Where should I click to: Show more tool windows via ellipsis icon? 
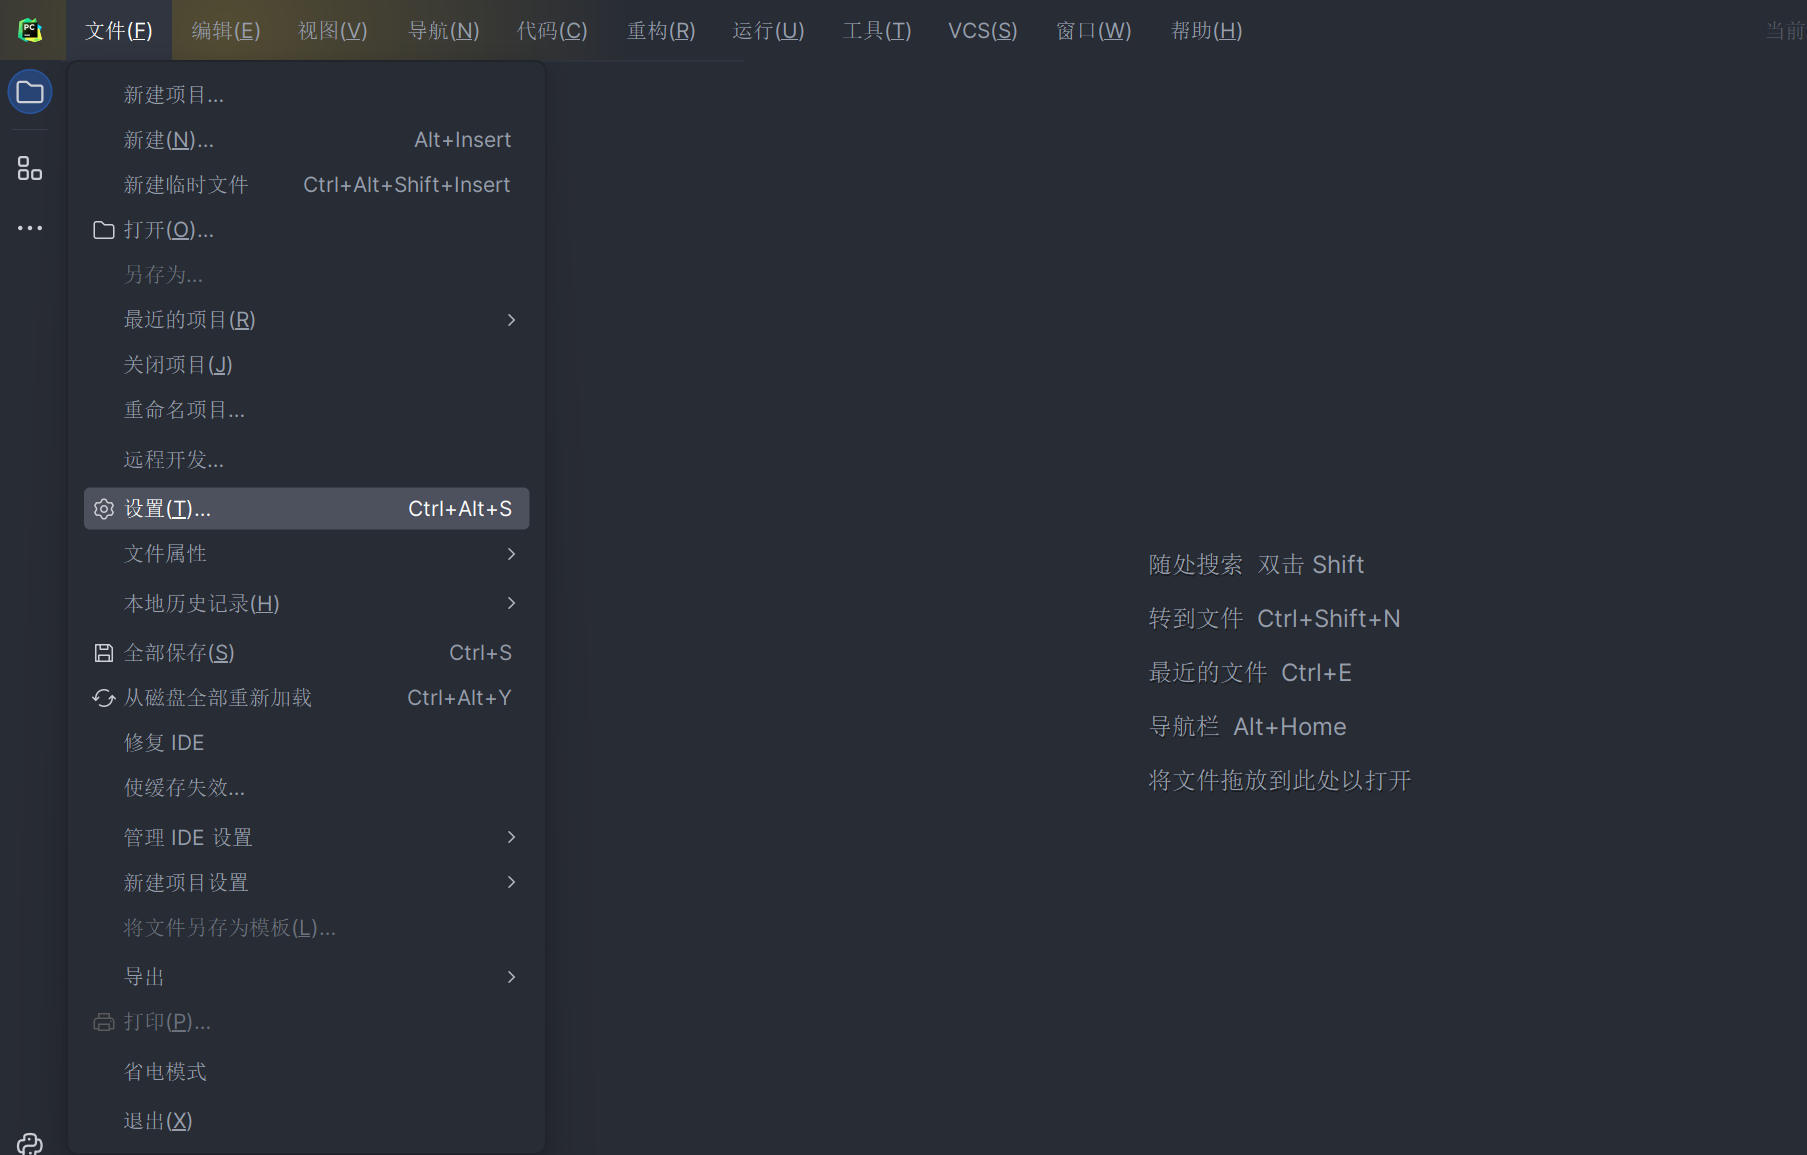coord(30,228)
